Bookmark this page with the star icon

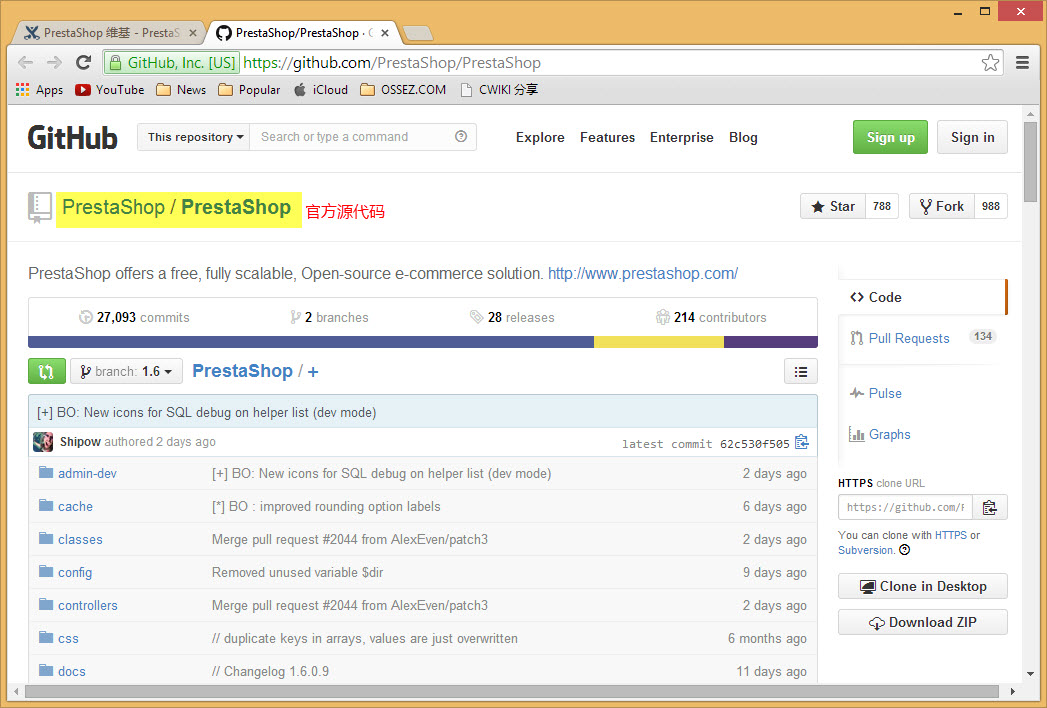990,63
